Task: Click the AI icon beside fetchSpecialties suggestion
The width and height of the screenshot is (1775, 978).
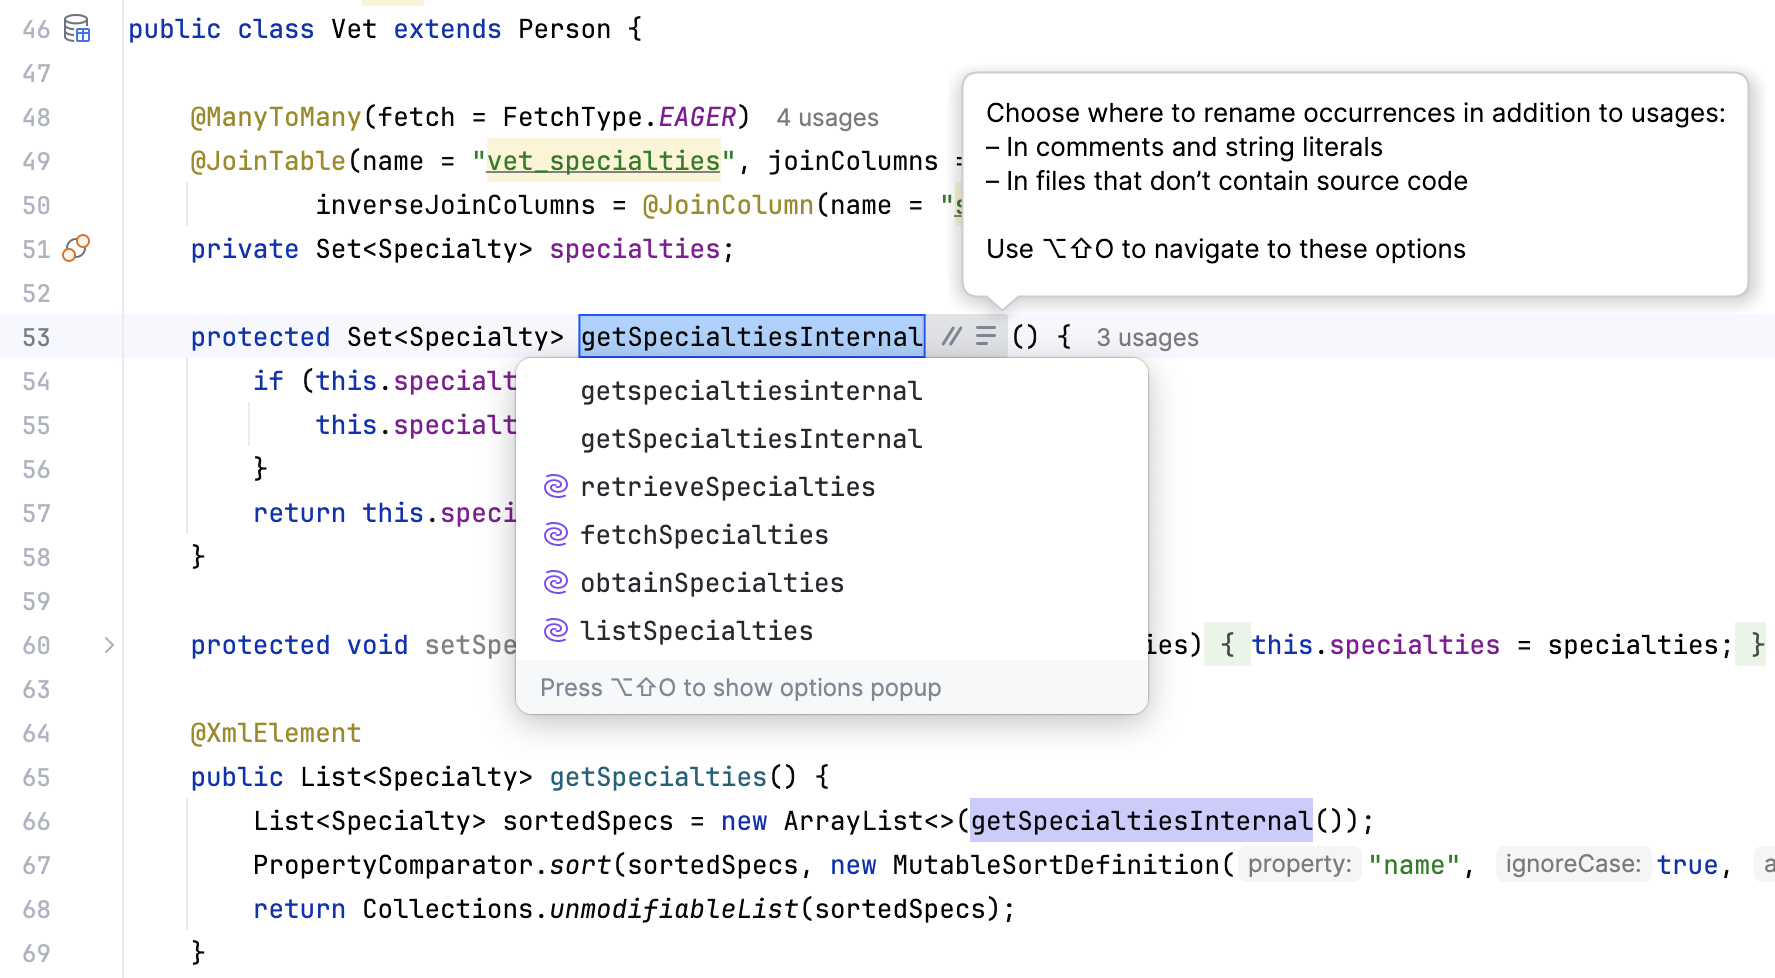Action: pyautogui.click(x=556, y=534)
